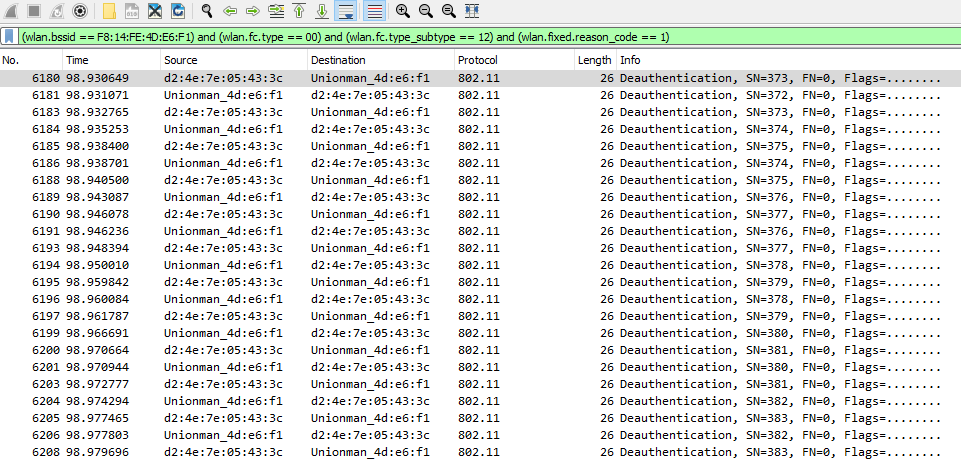961x465 pixels.
Task: Save the capture file icon
Action: click(132, 10)
